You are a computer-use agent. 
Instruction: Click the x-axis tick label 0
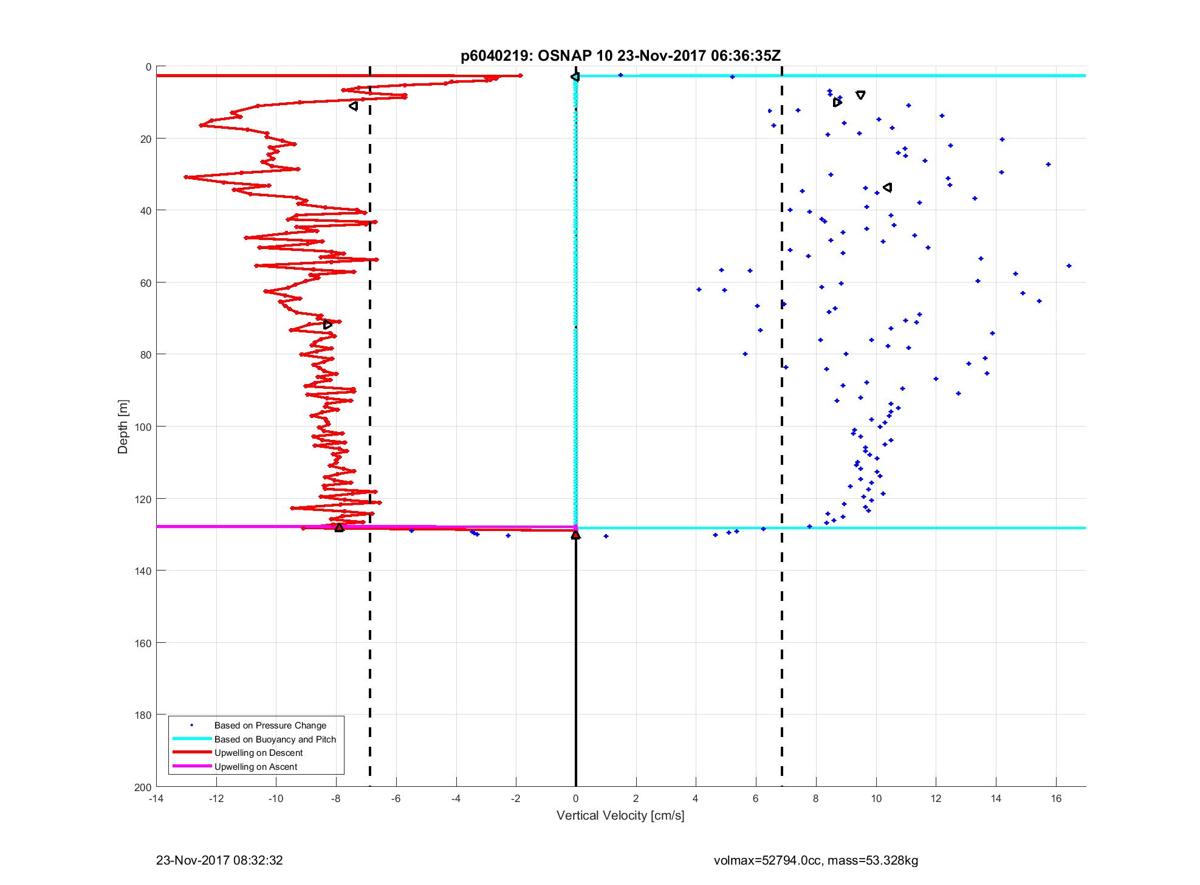click(576, 798)
